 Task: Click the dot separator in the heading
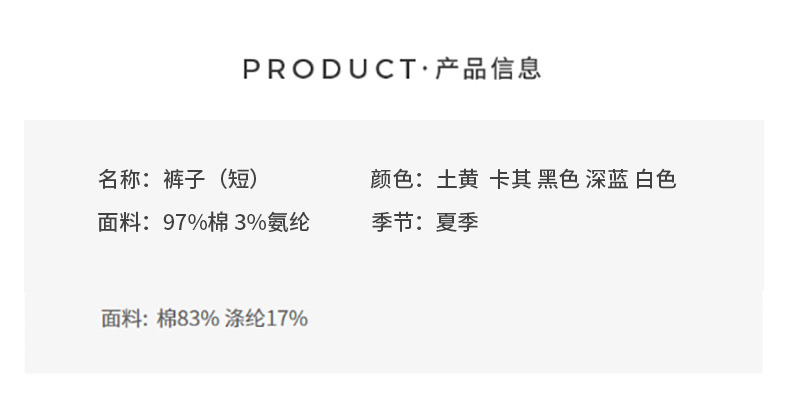click(x=425, y=69)
